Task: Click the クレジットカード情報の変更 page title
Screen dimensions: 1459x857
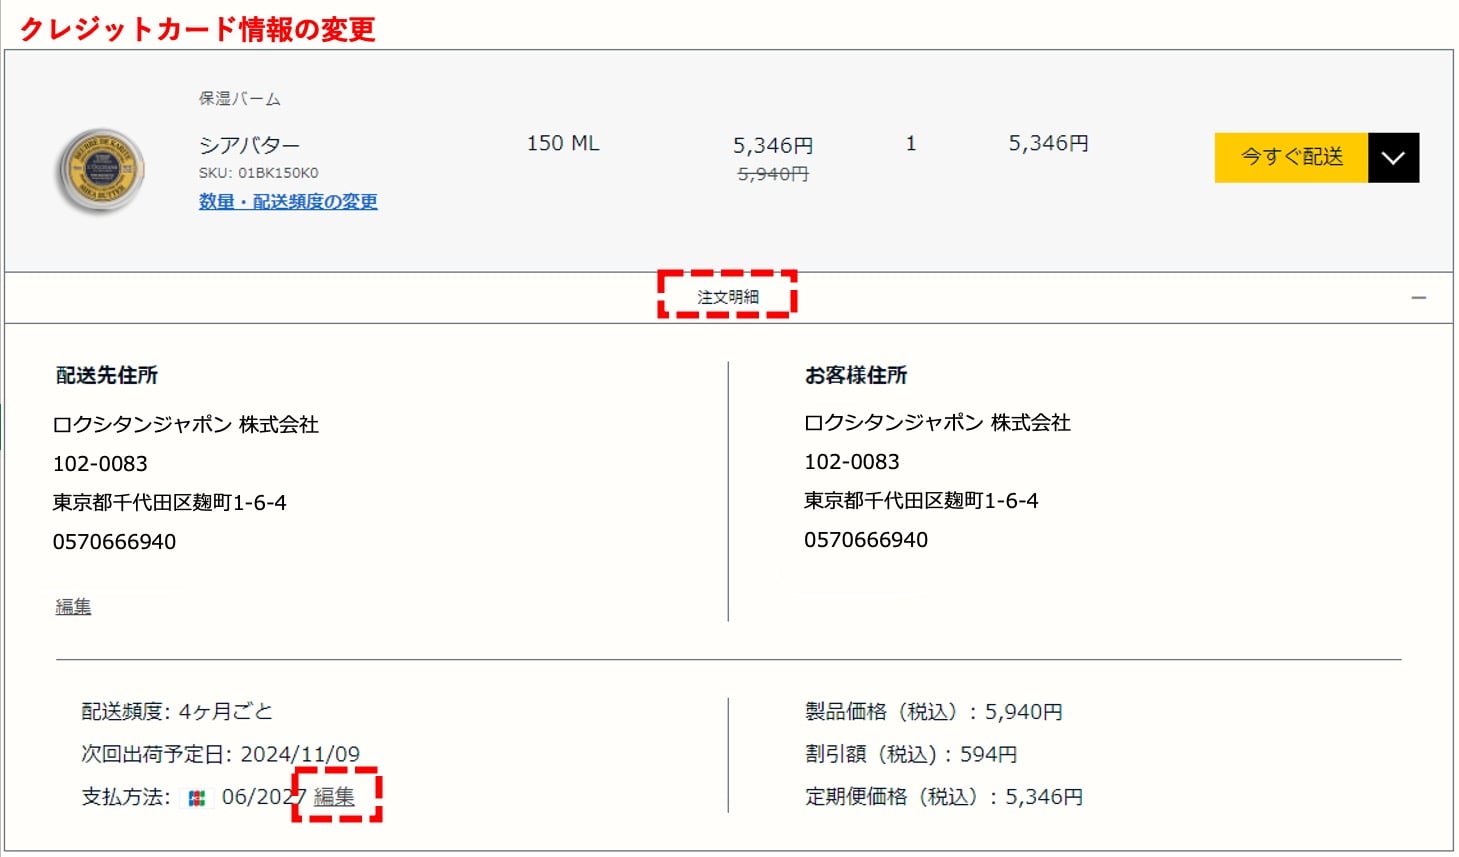Action: 198,29
